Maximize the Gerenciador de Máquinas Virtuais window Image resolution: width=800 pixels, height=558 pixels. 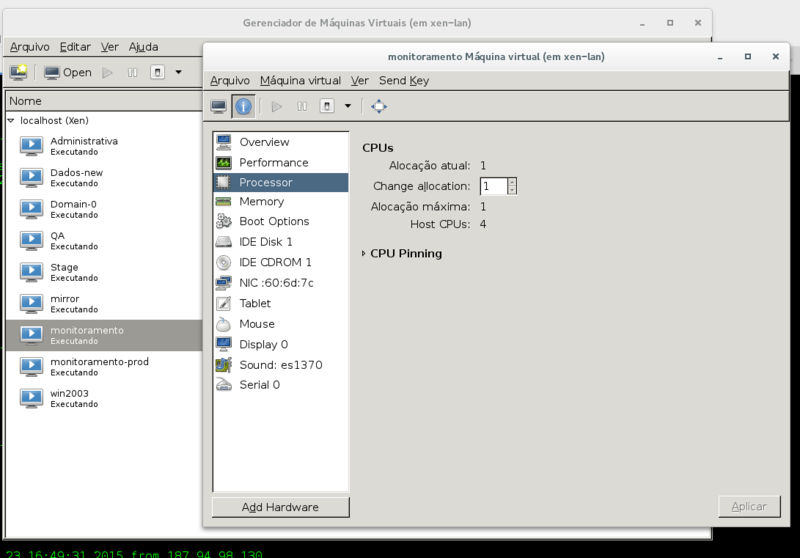click(670, 23)
